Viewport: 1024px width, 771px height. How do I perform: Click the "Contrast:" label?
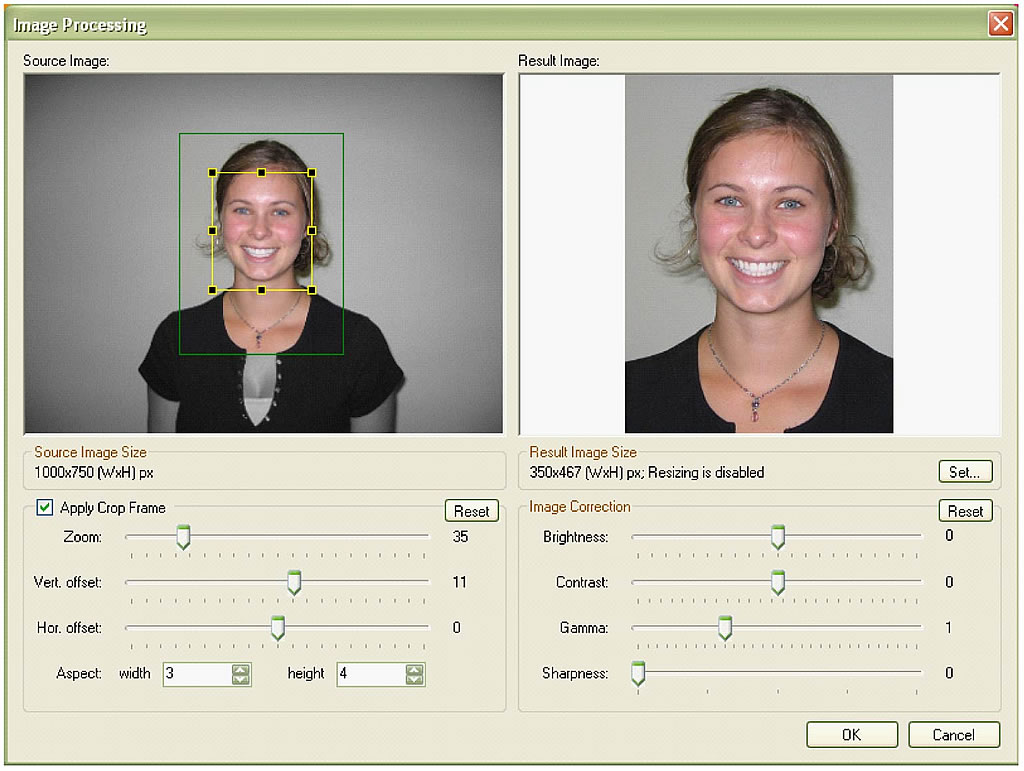[583, 582]
